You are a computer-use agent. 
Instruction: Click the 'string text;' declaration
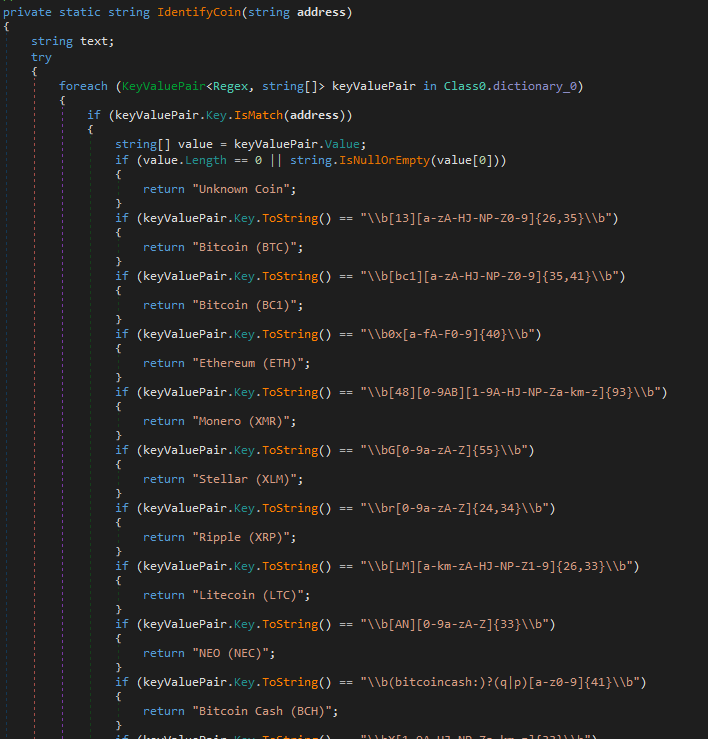[73, 41]
